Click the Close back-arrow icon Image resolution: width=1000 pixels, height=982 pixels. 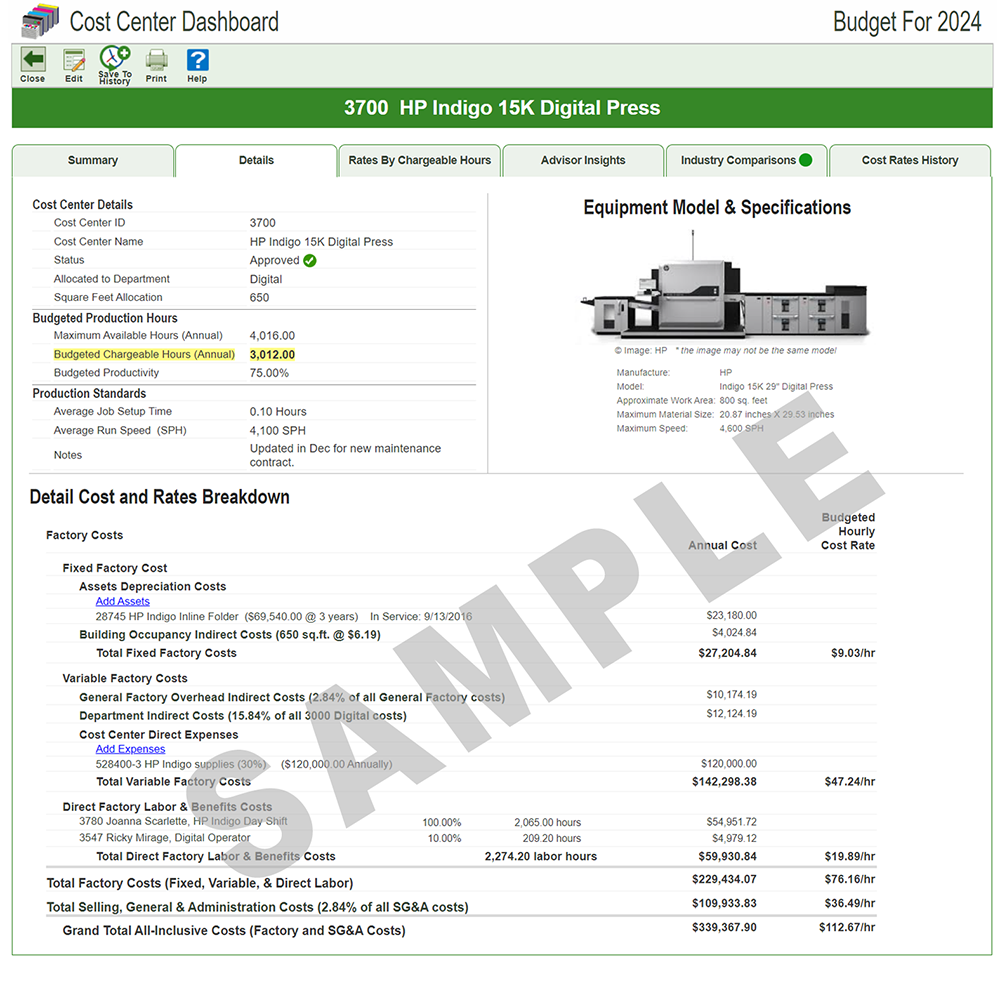33,60
